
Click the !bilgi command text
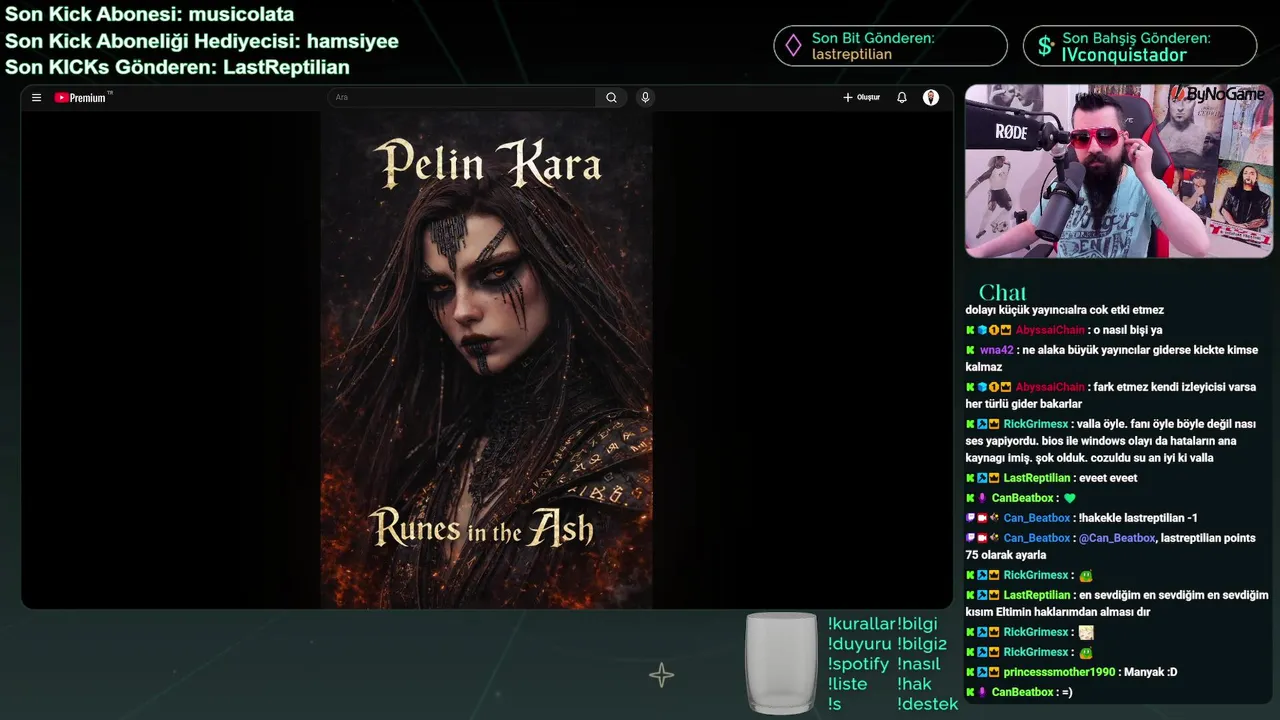tap(917, 624)
